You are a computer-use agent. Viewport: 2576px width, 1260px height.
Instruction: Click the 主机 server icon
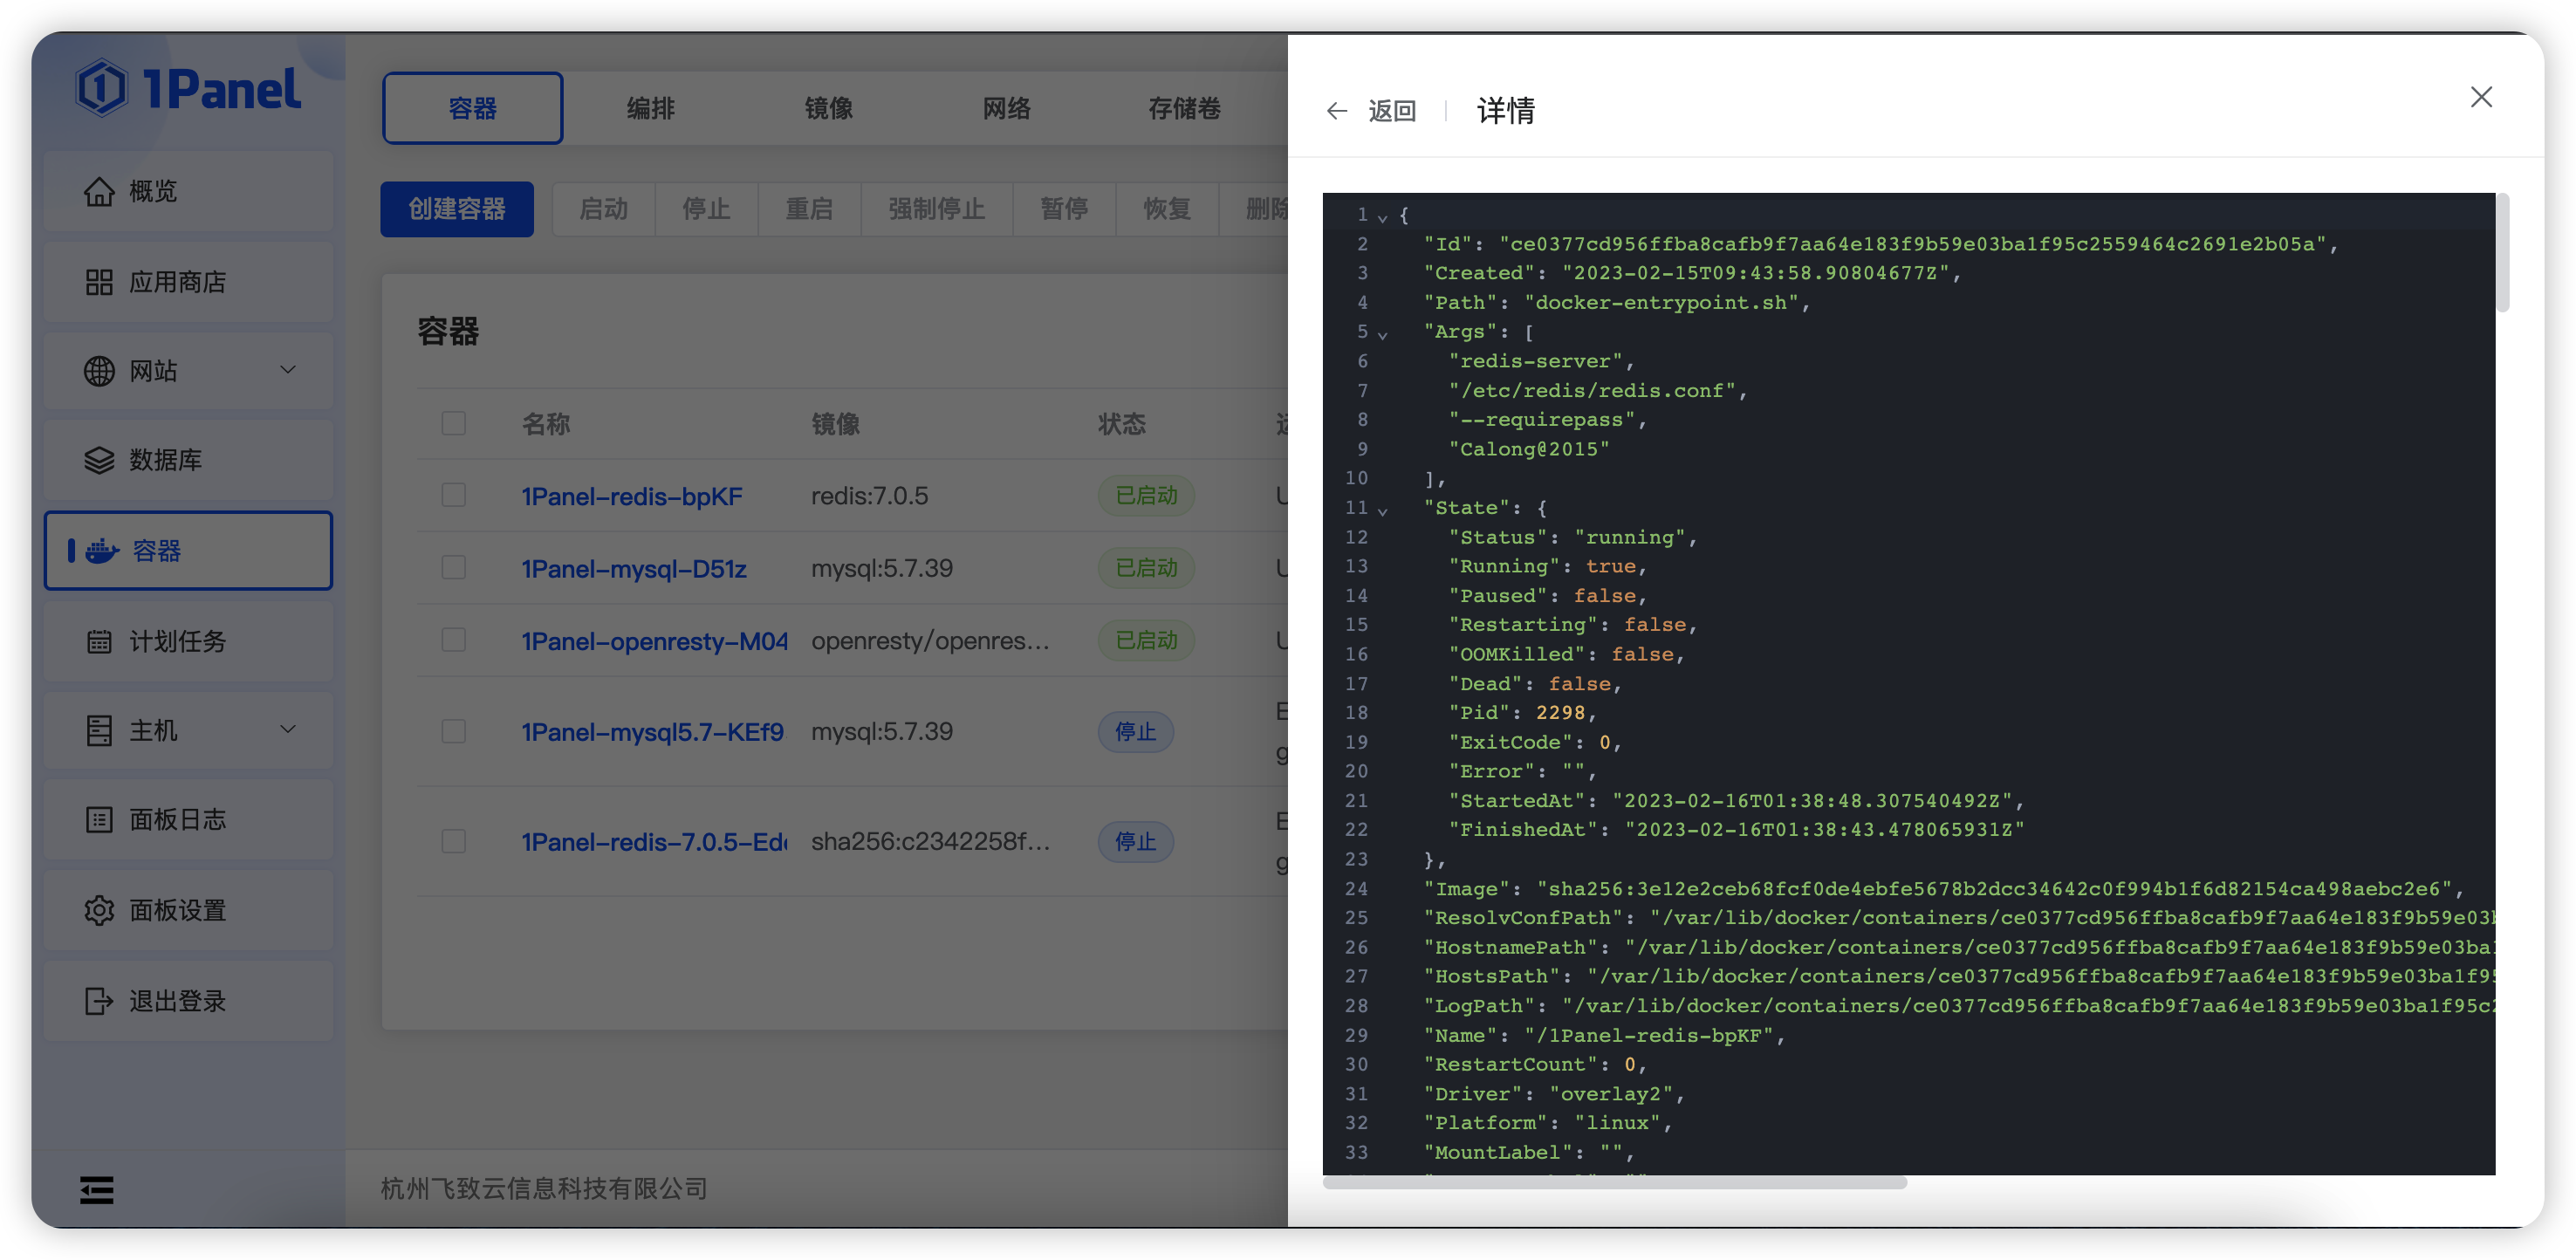pyautogui.click(x=98, y=730)
